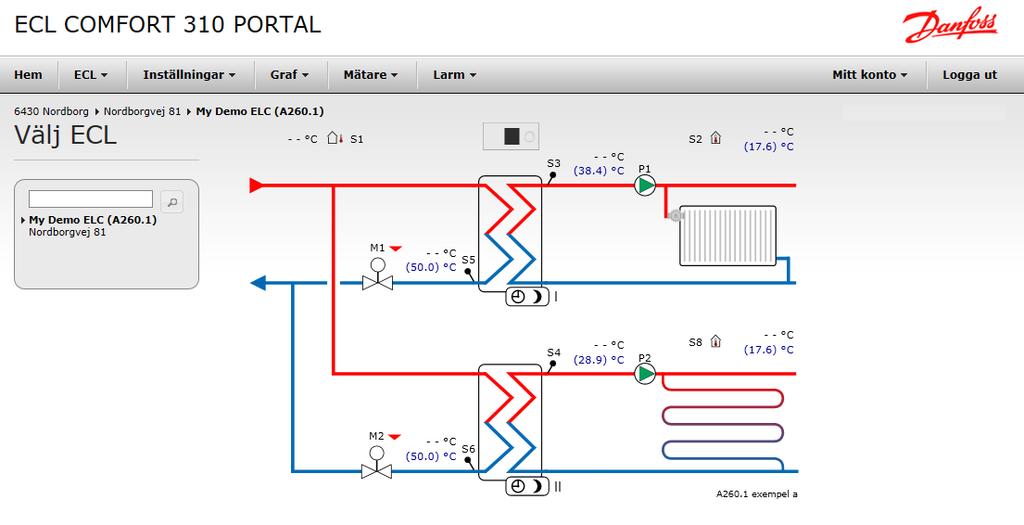This screenshot has height=525, width=1024.
Task: Click the blue return flow arrow
Action: pos(259,283)
